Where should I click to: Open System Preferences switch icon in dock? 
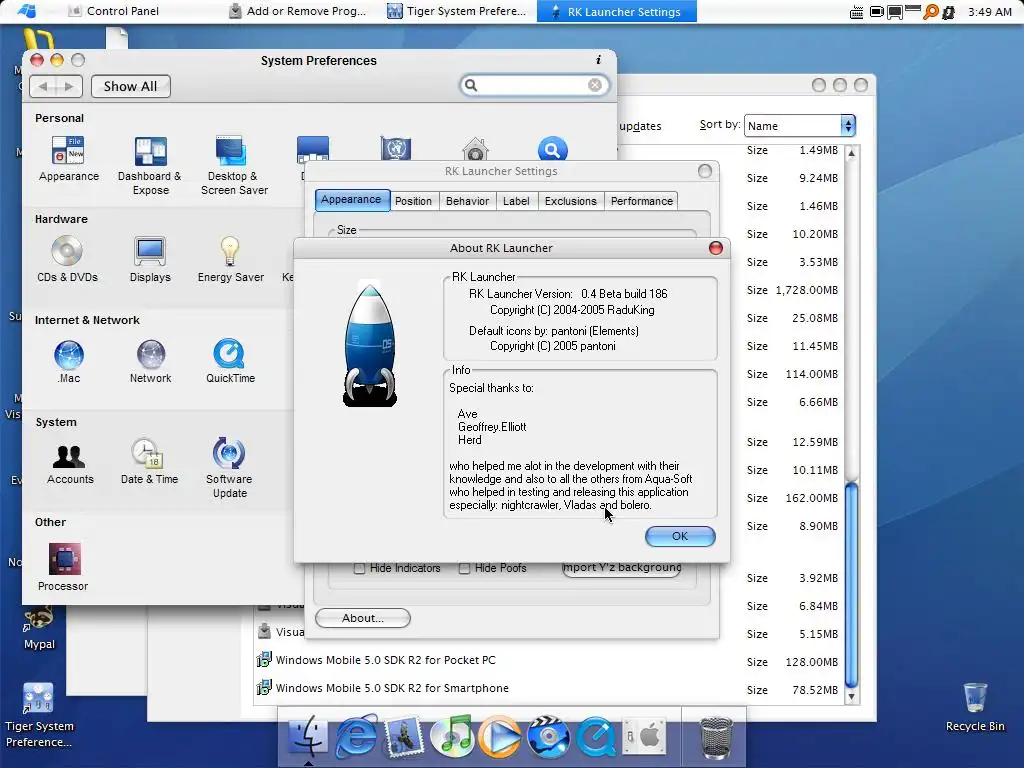click(644, 737)
